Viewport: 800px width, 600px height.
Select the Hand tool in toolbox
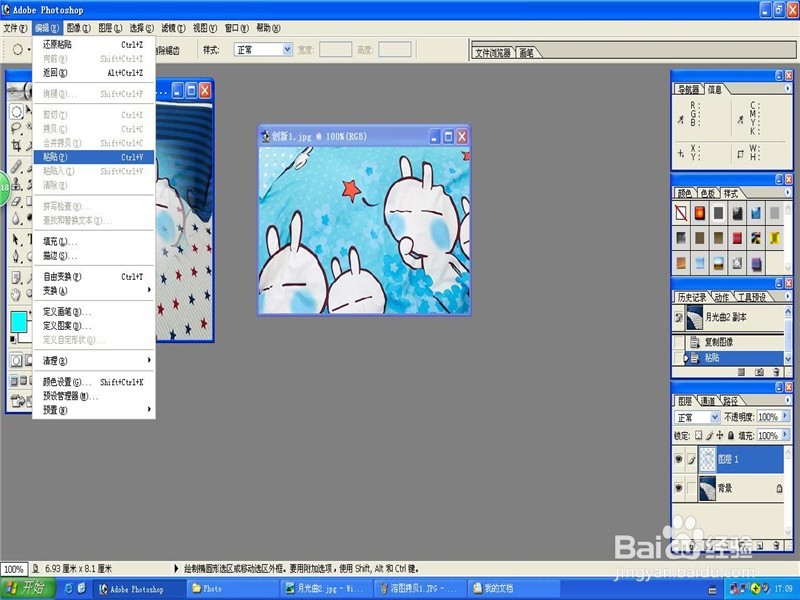[16, 294]
